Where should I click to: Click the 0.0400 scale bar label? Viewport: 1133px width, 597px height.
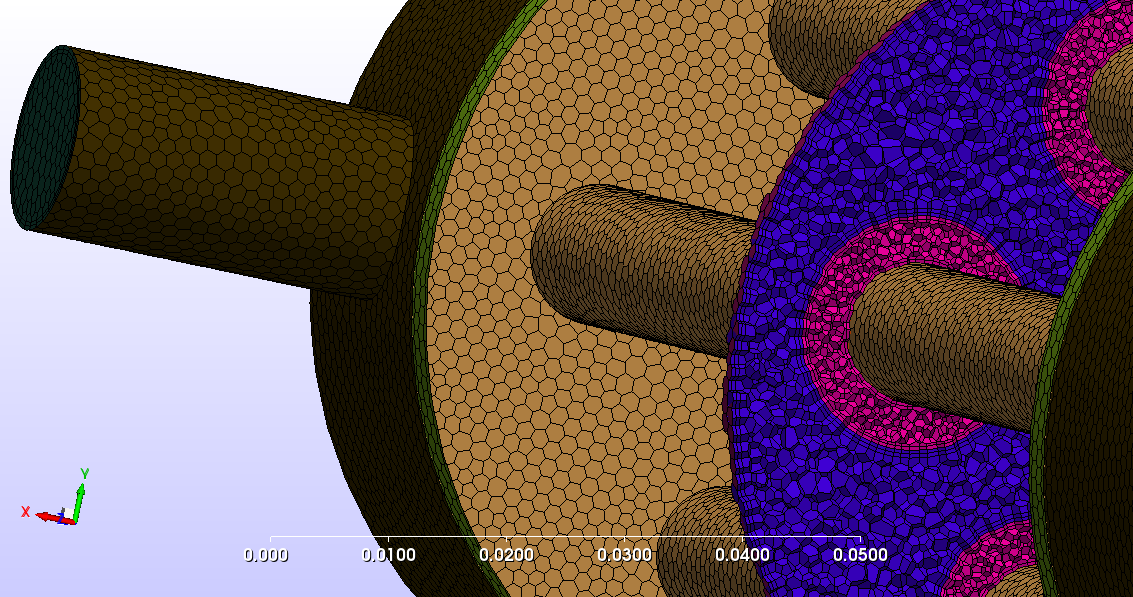click(x=742, y=555)
